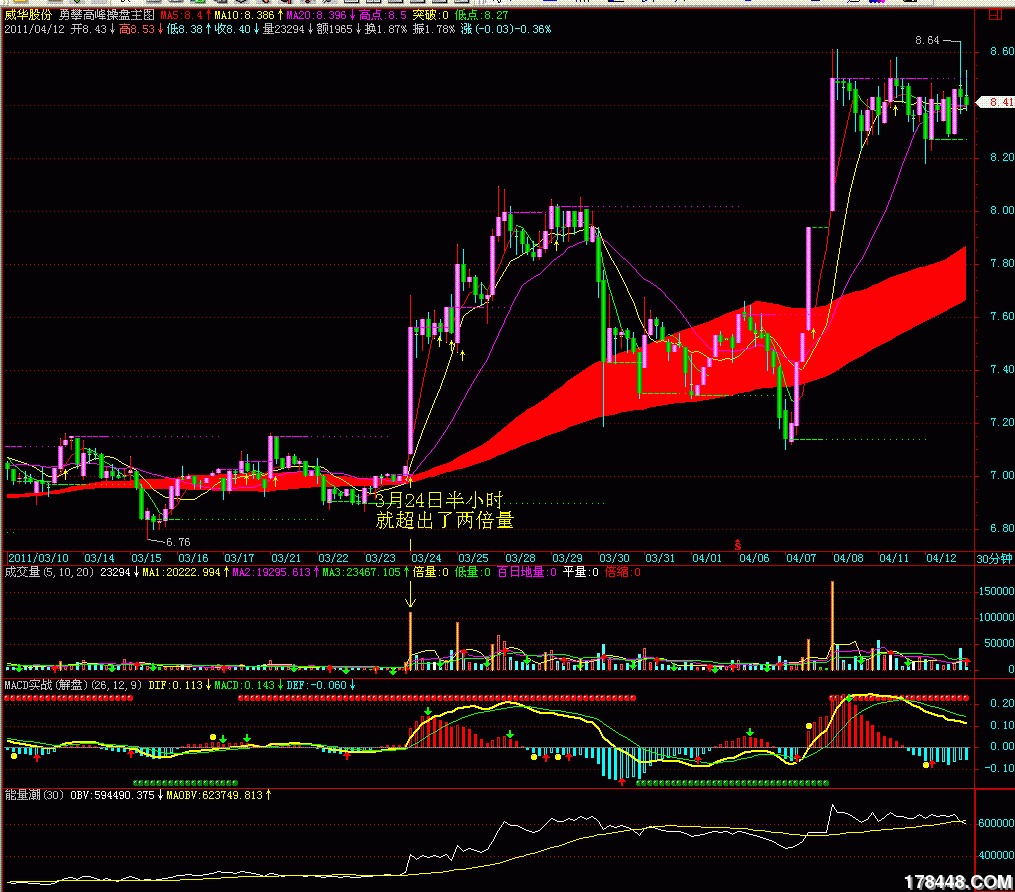The image size is (1015, 892).
Task: Click the 勇攀高峰操盘主图 indicator title
Action: tap(107, 15)
